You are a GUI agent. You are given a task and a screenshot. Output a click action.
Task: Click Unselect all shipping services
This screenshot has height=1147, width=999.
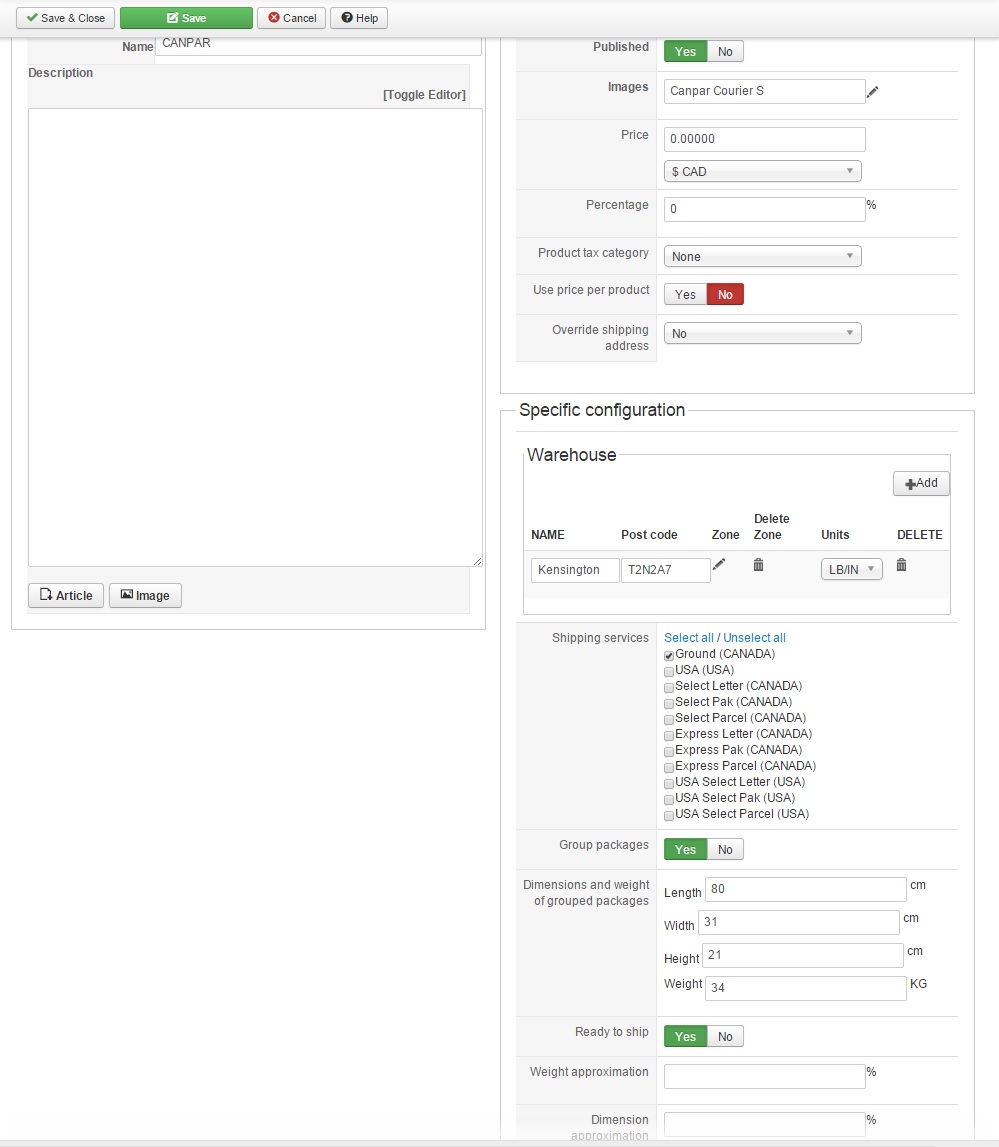(x=754, y=638)
